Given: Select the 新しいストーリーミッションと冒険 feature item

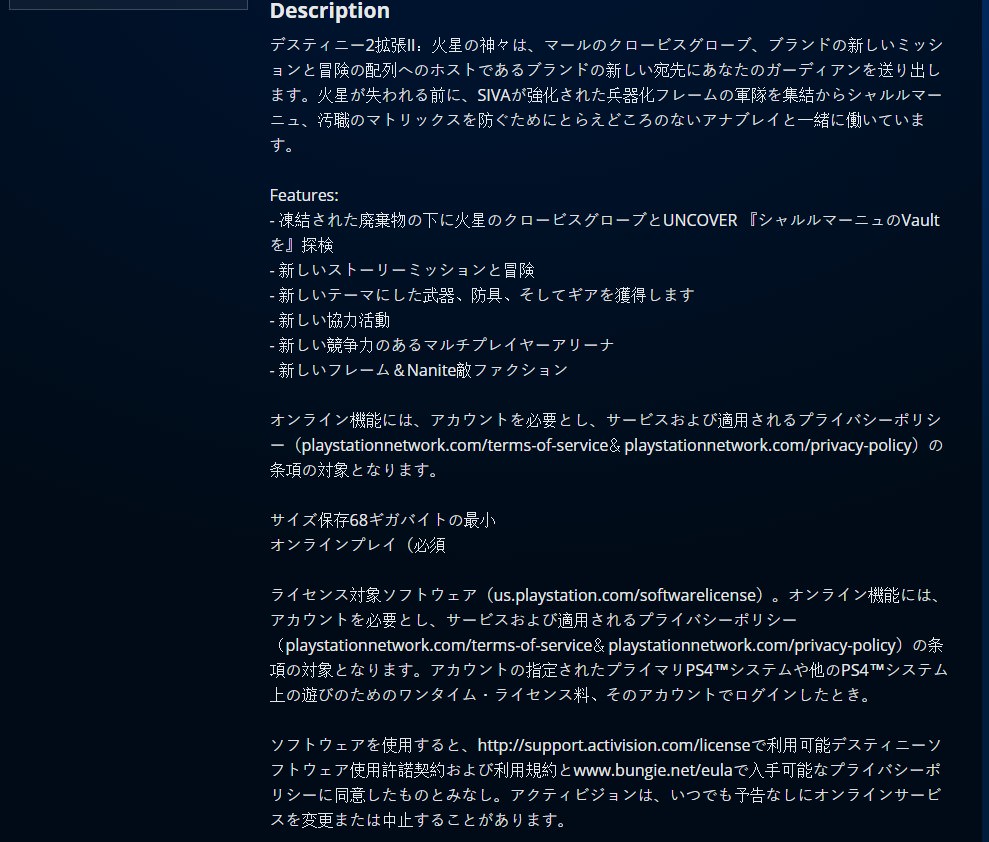Looking at the screenshot, I should pyautogui.click(x=402, y=270).
